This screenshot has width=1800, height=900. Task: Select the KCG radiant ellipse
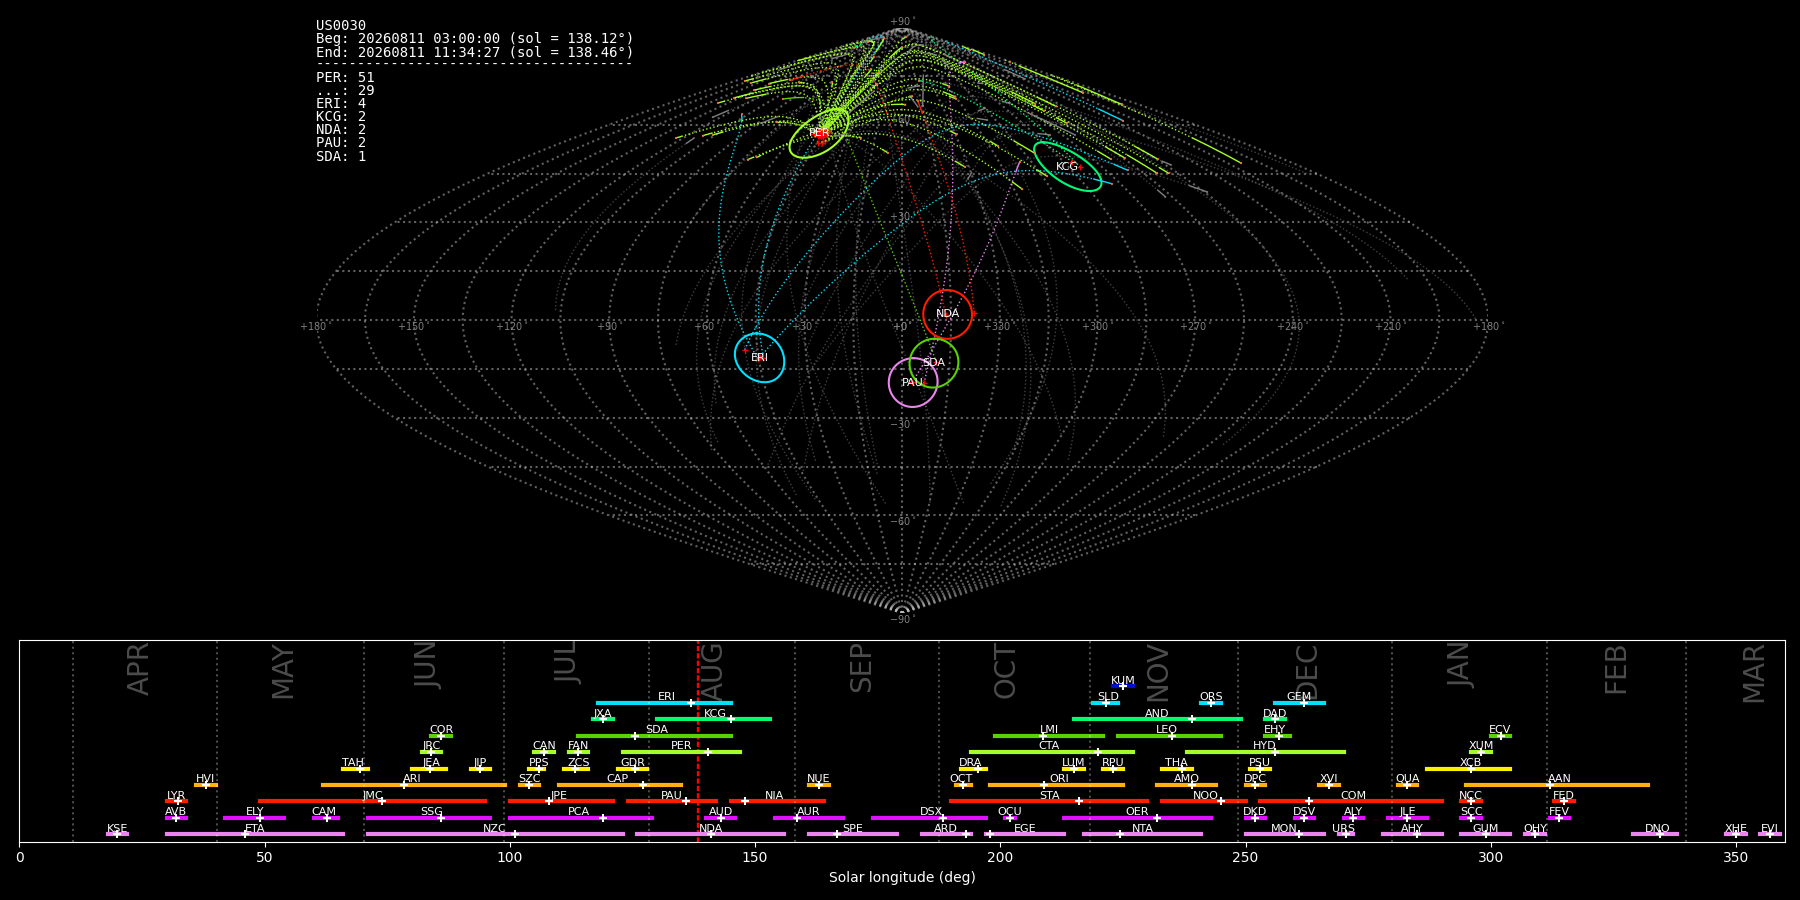[1067, 167]
